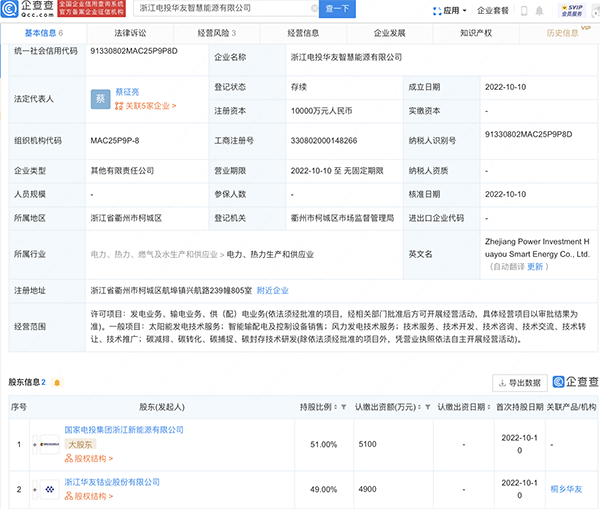Open 关联5家企业 link
The height and width of the screenshot is (509, 600).
click(x=146, y=104)
